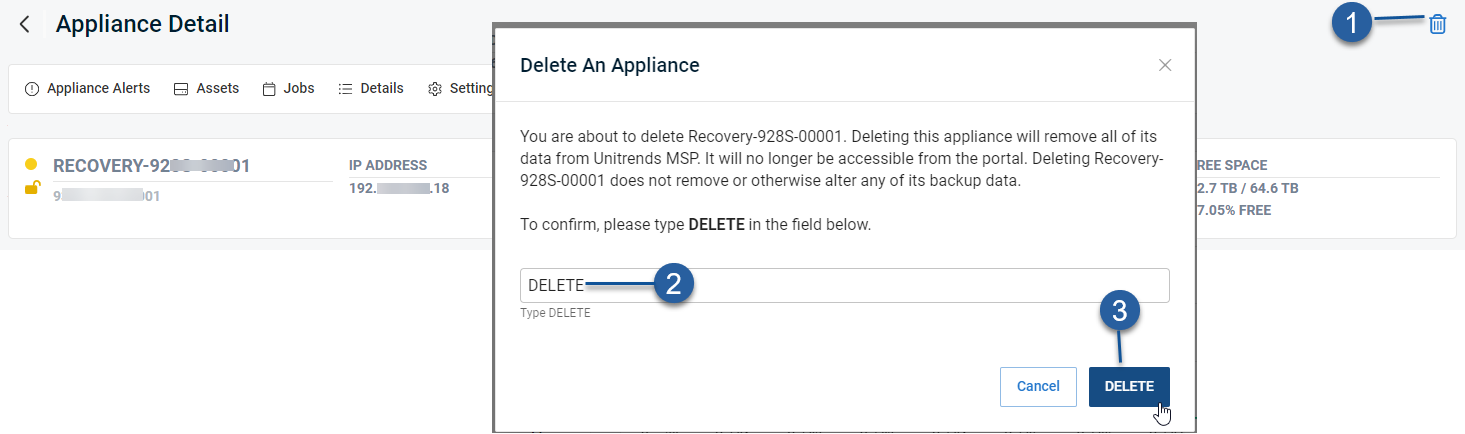
Task: Cancel the appliance deletion
Action: point(1038,386)
